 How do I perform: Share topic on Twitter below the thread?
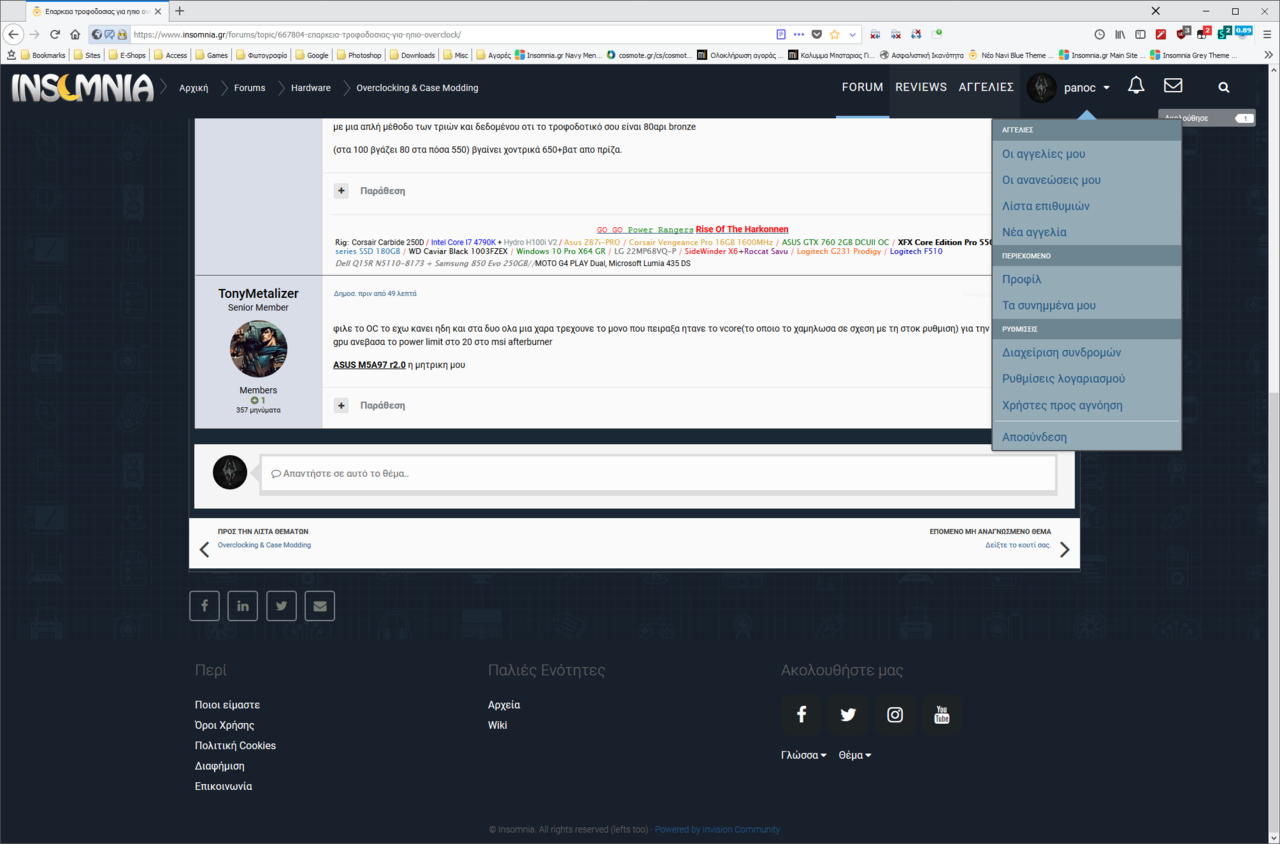point(281,605)
